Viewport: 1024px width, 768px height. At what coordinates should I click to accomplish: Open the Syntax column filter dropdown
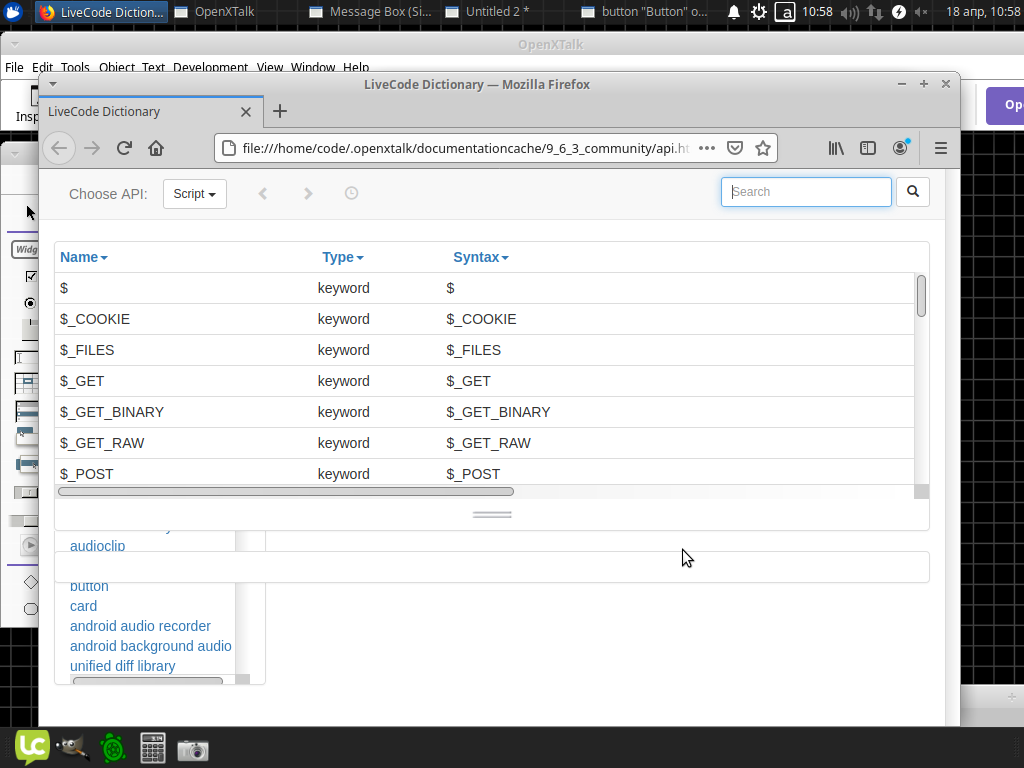click(x=481, y=257)
